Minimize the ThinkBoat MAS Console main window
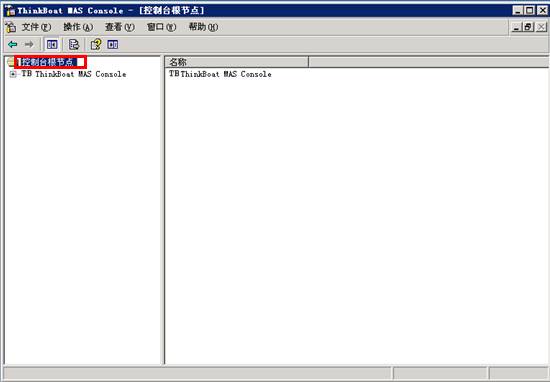 point(517,10)
